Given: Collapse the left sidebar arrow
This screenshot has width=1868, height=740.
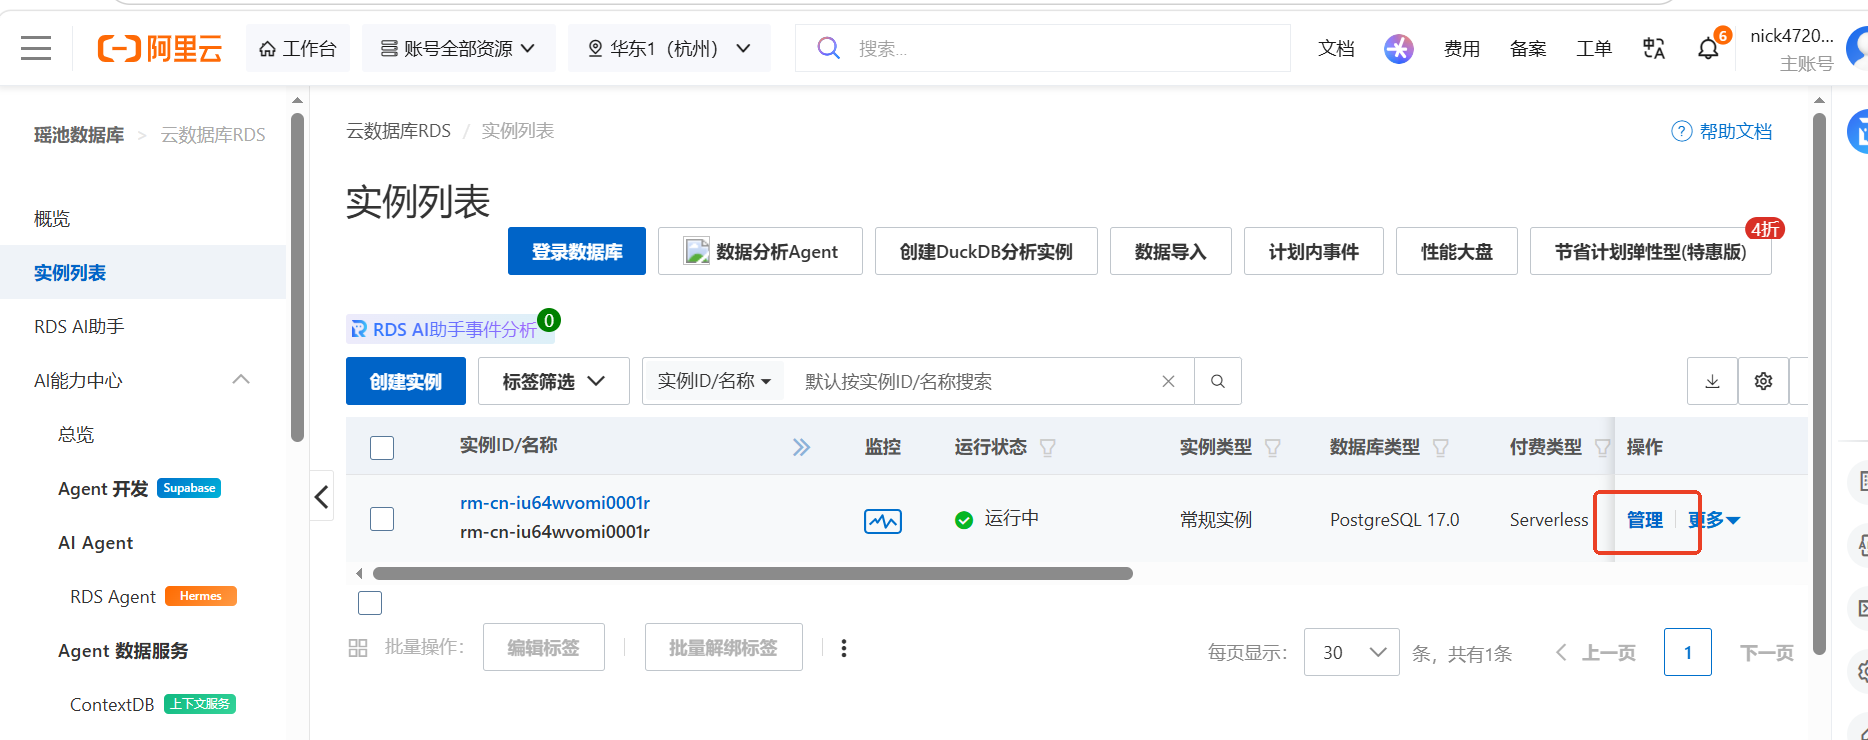Looking at the screenshot, I should [321, 496].
